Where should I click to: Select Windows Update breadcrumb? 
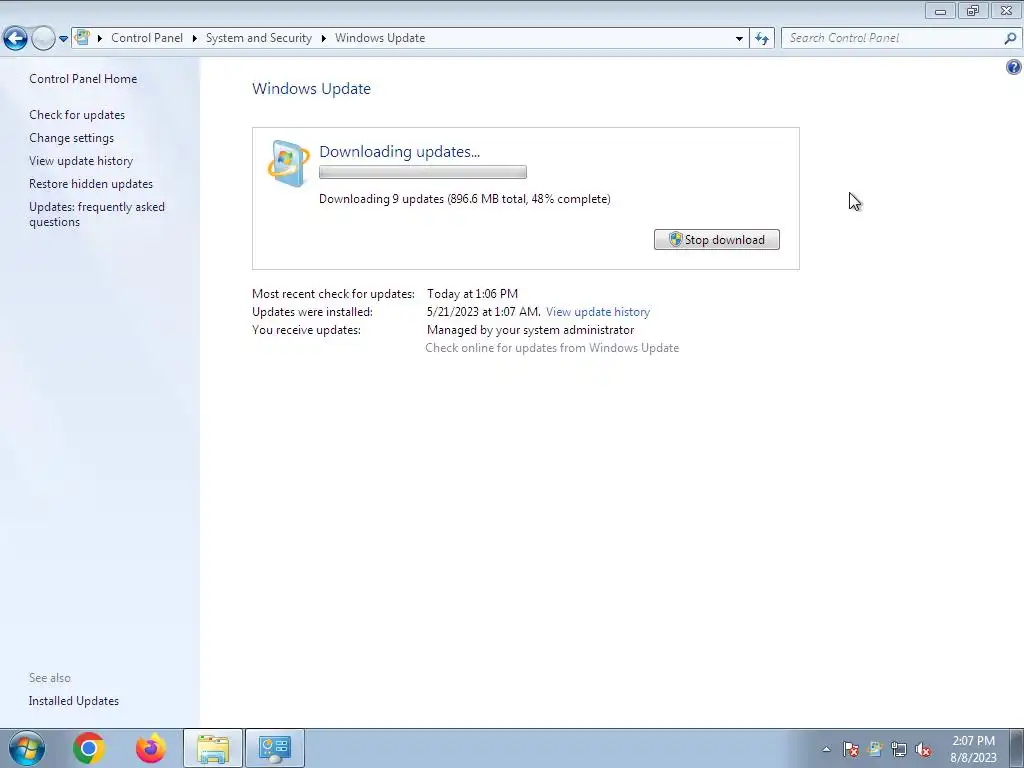[x=380, y=38]
